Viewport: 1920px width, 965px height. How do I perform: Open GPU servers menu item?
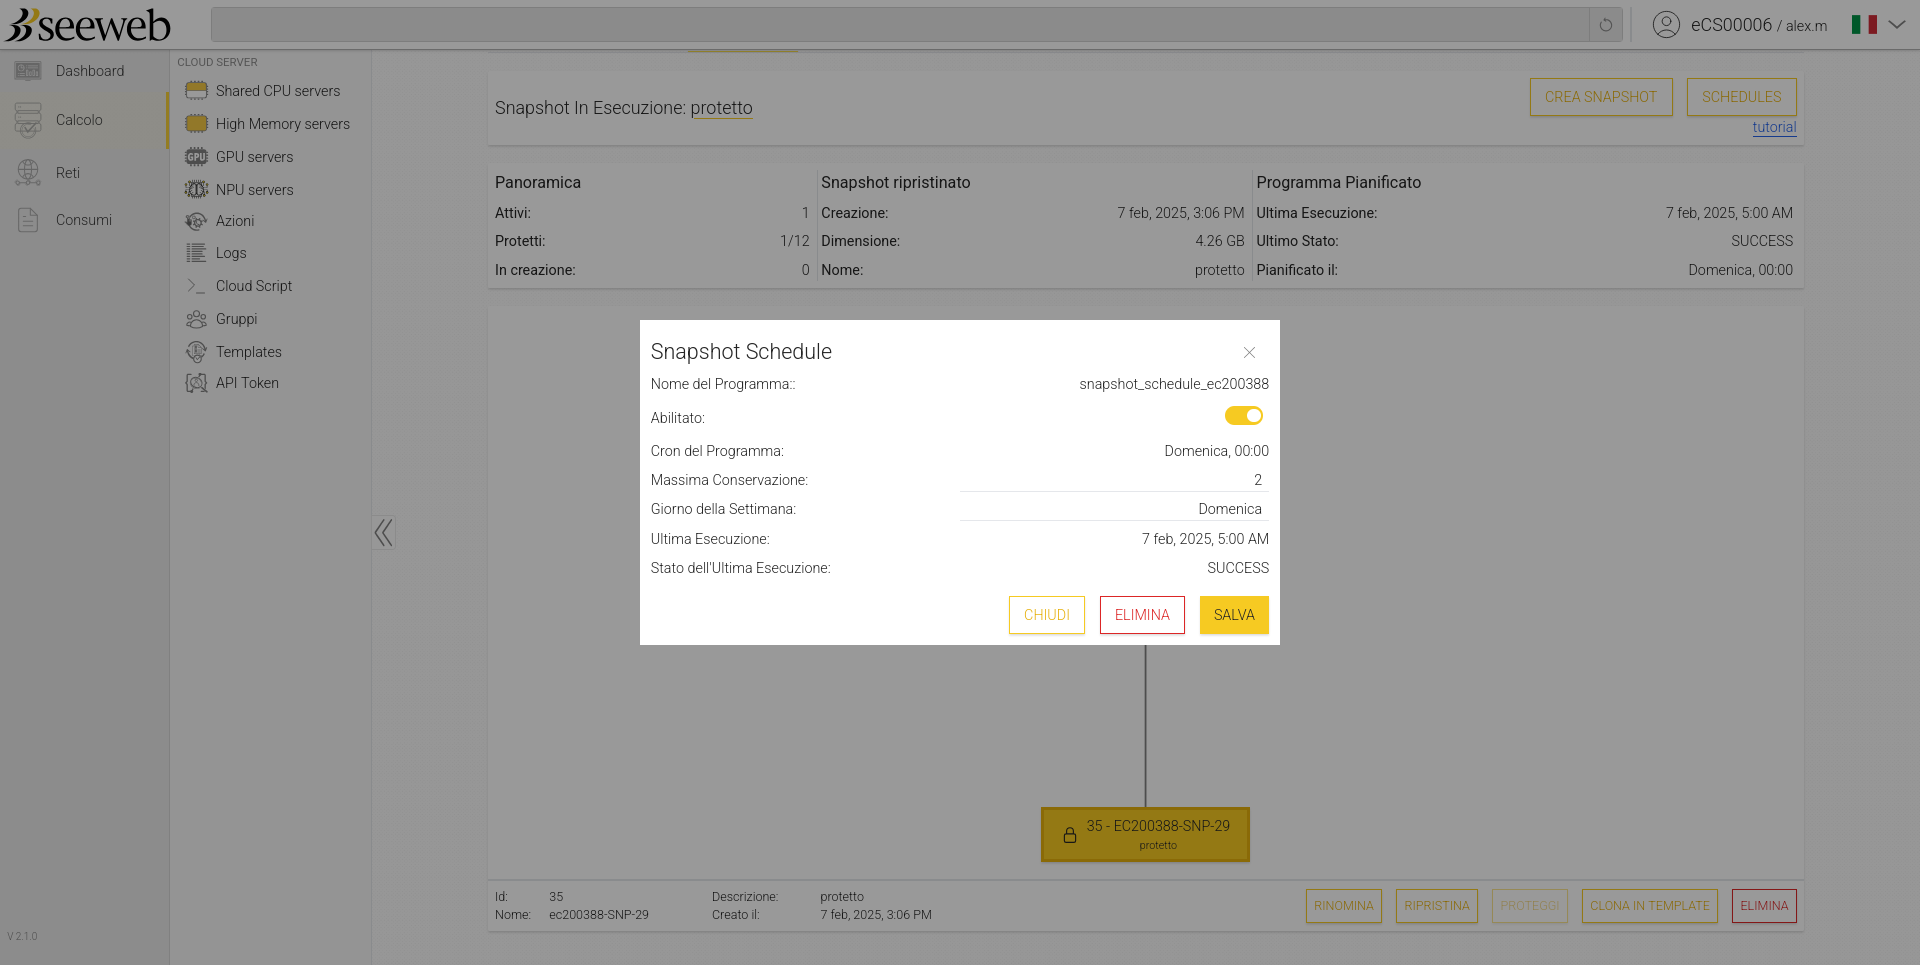pos(255,157)
